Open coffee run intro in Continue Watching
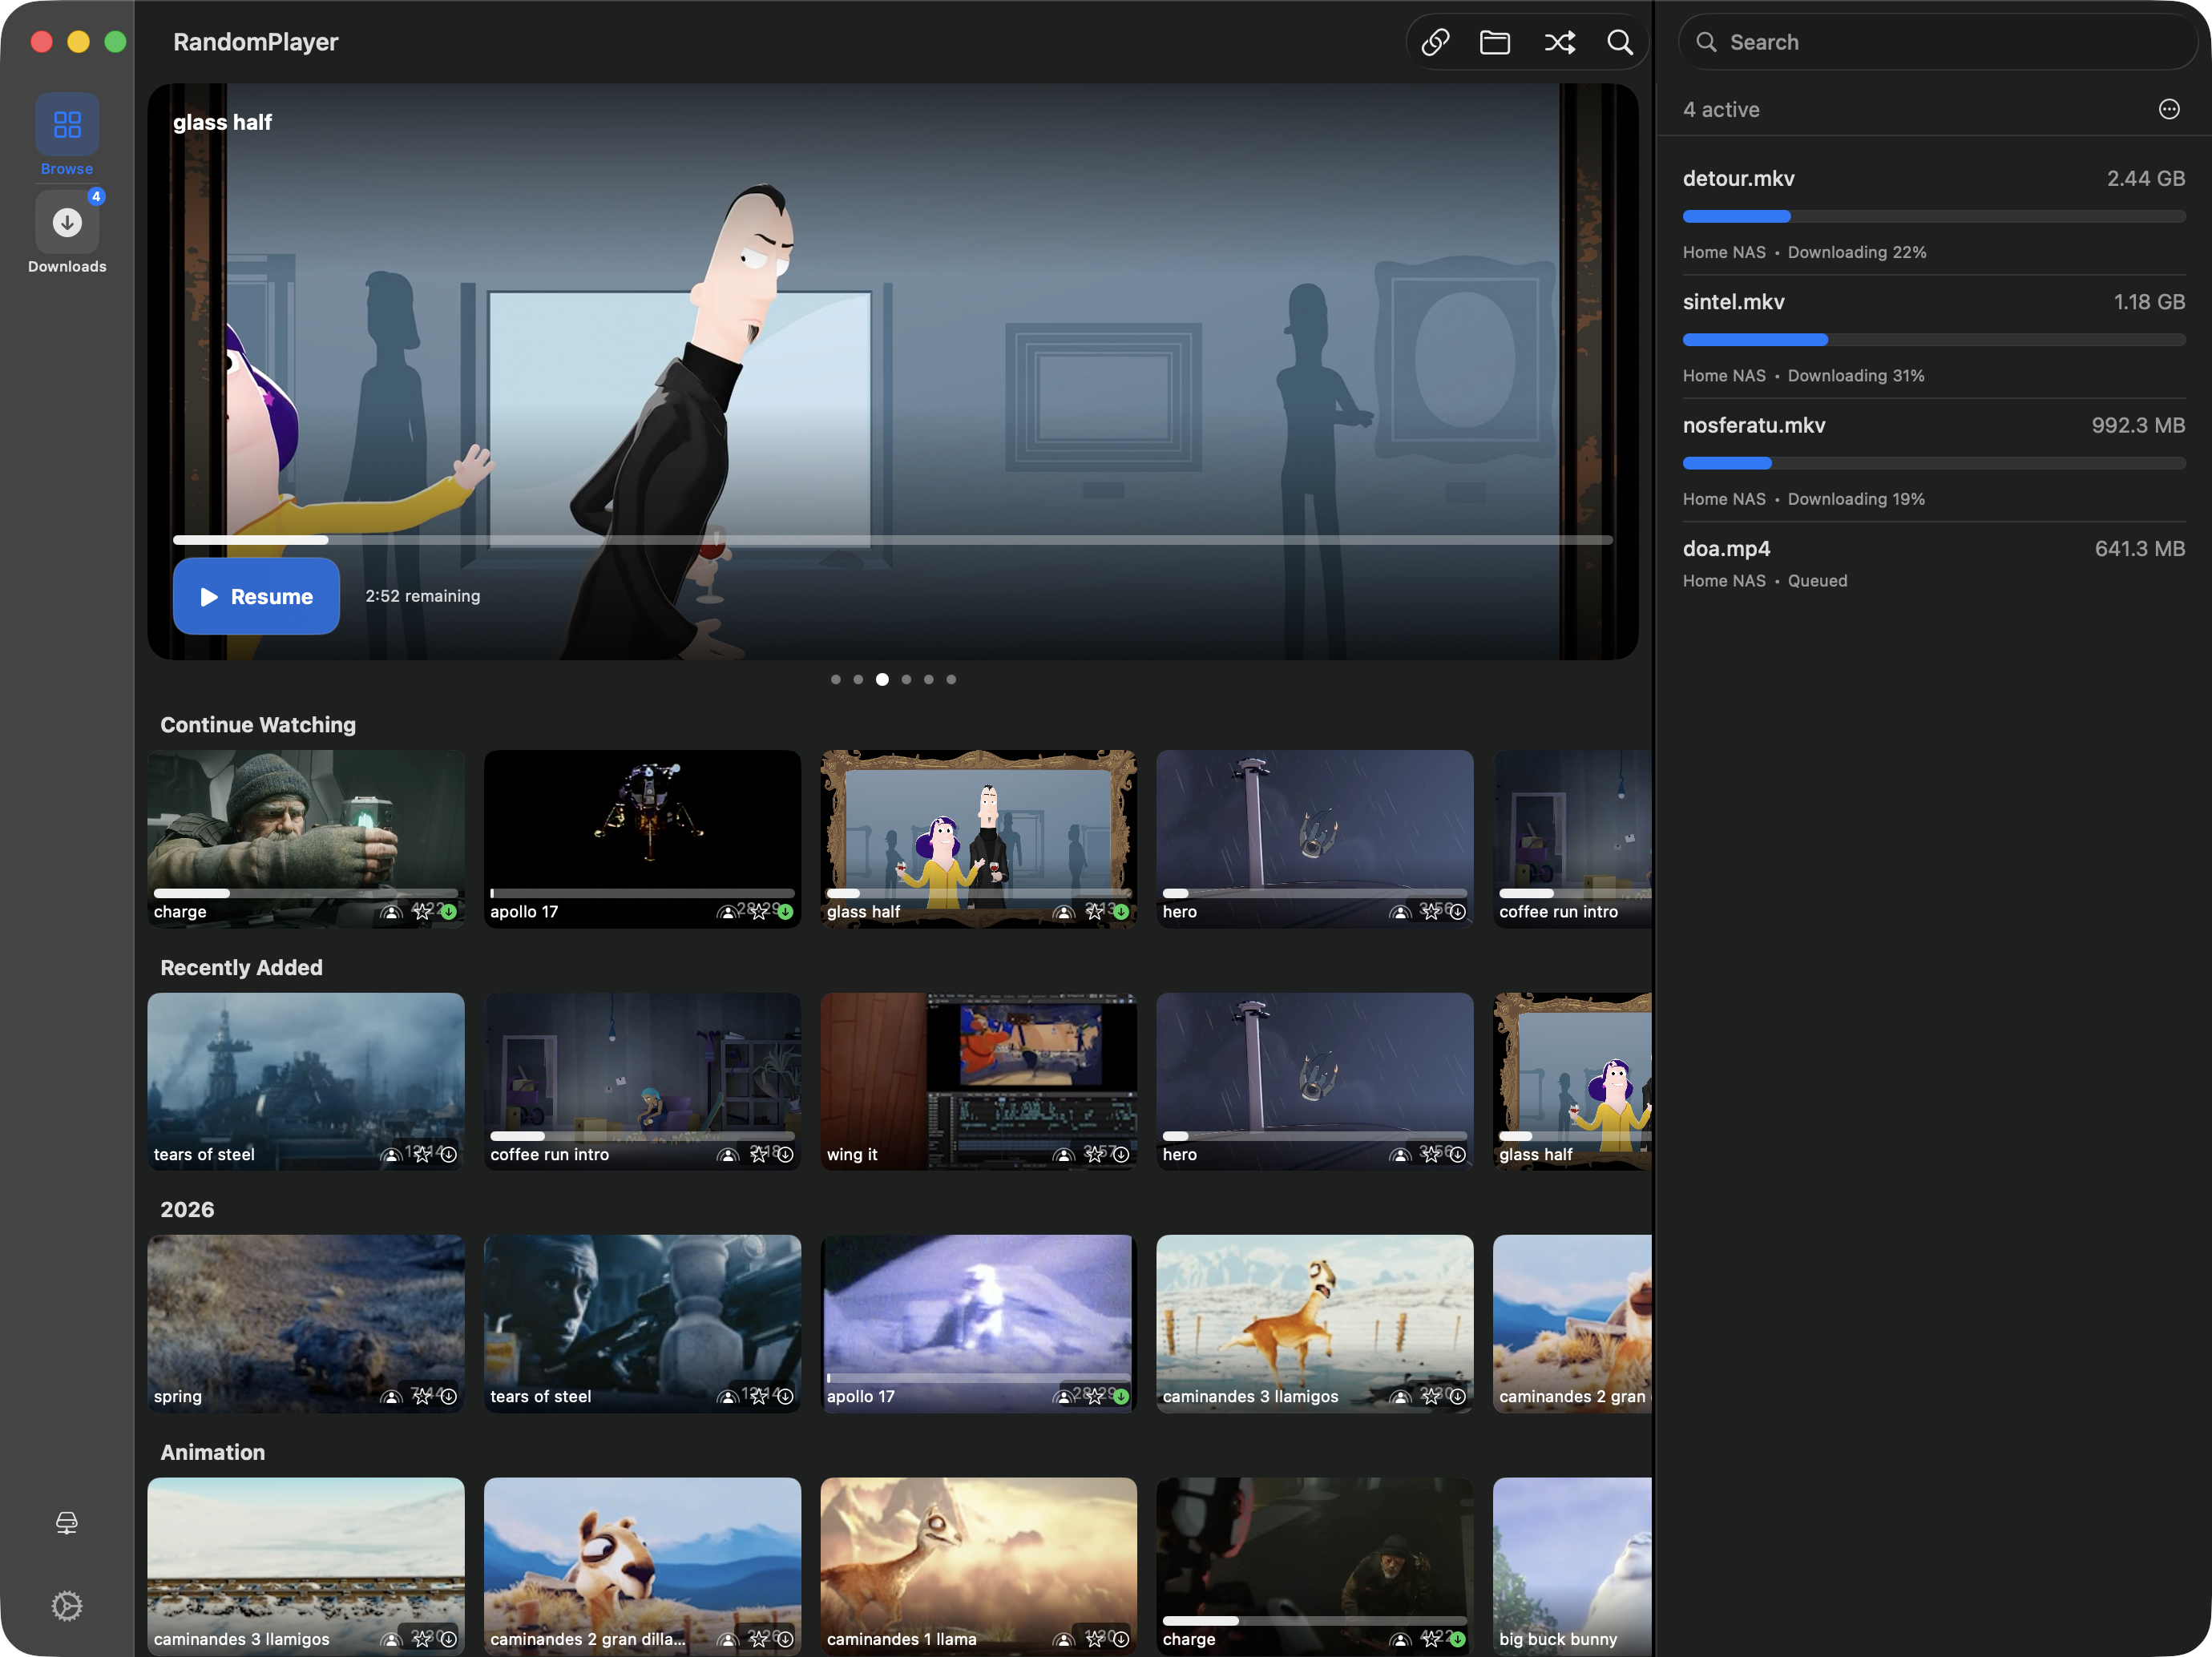 [x=1572, y=838]
